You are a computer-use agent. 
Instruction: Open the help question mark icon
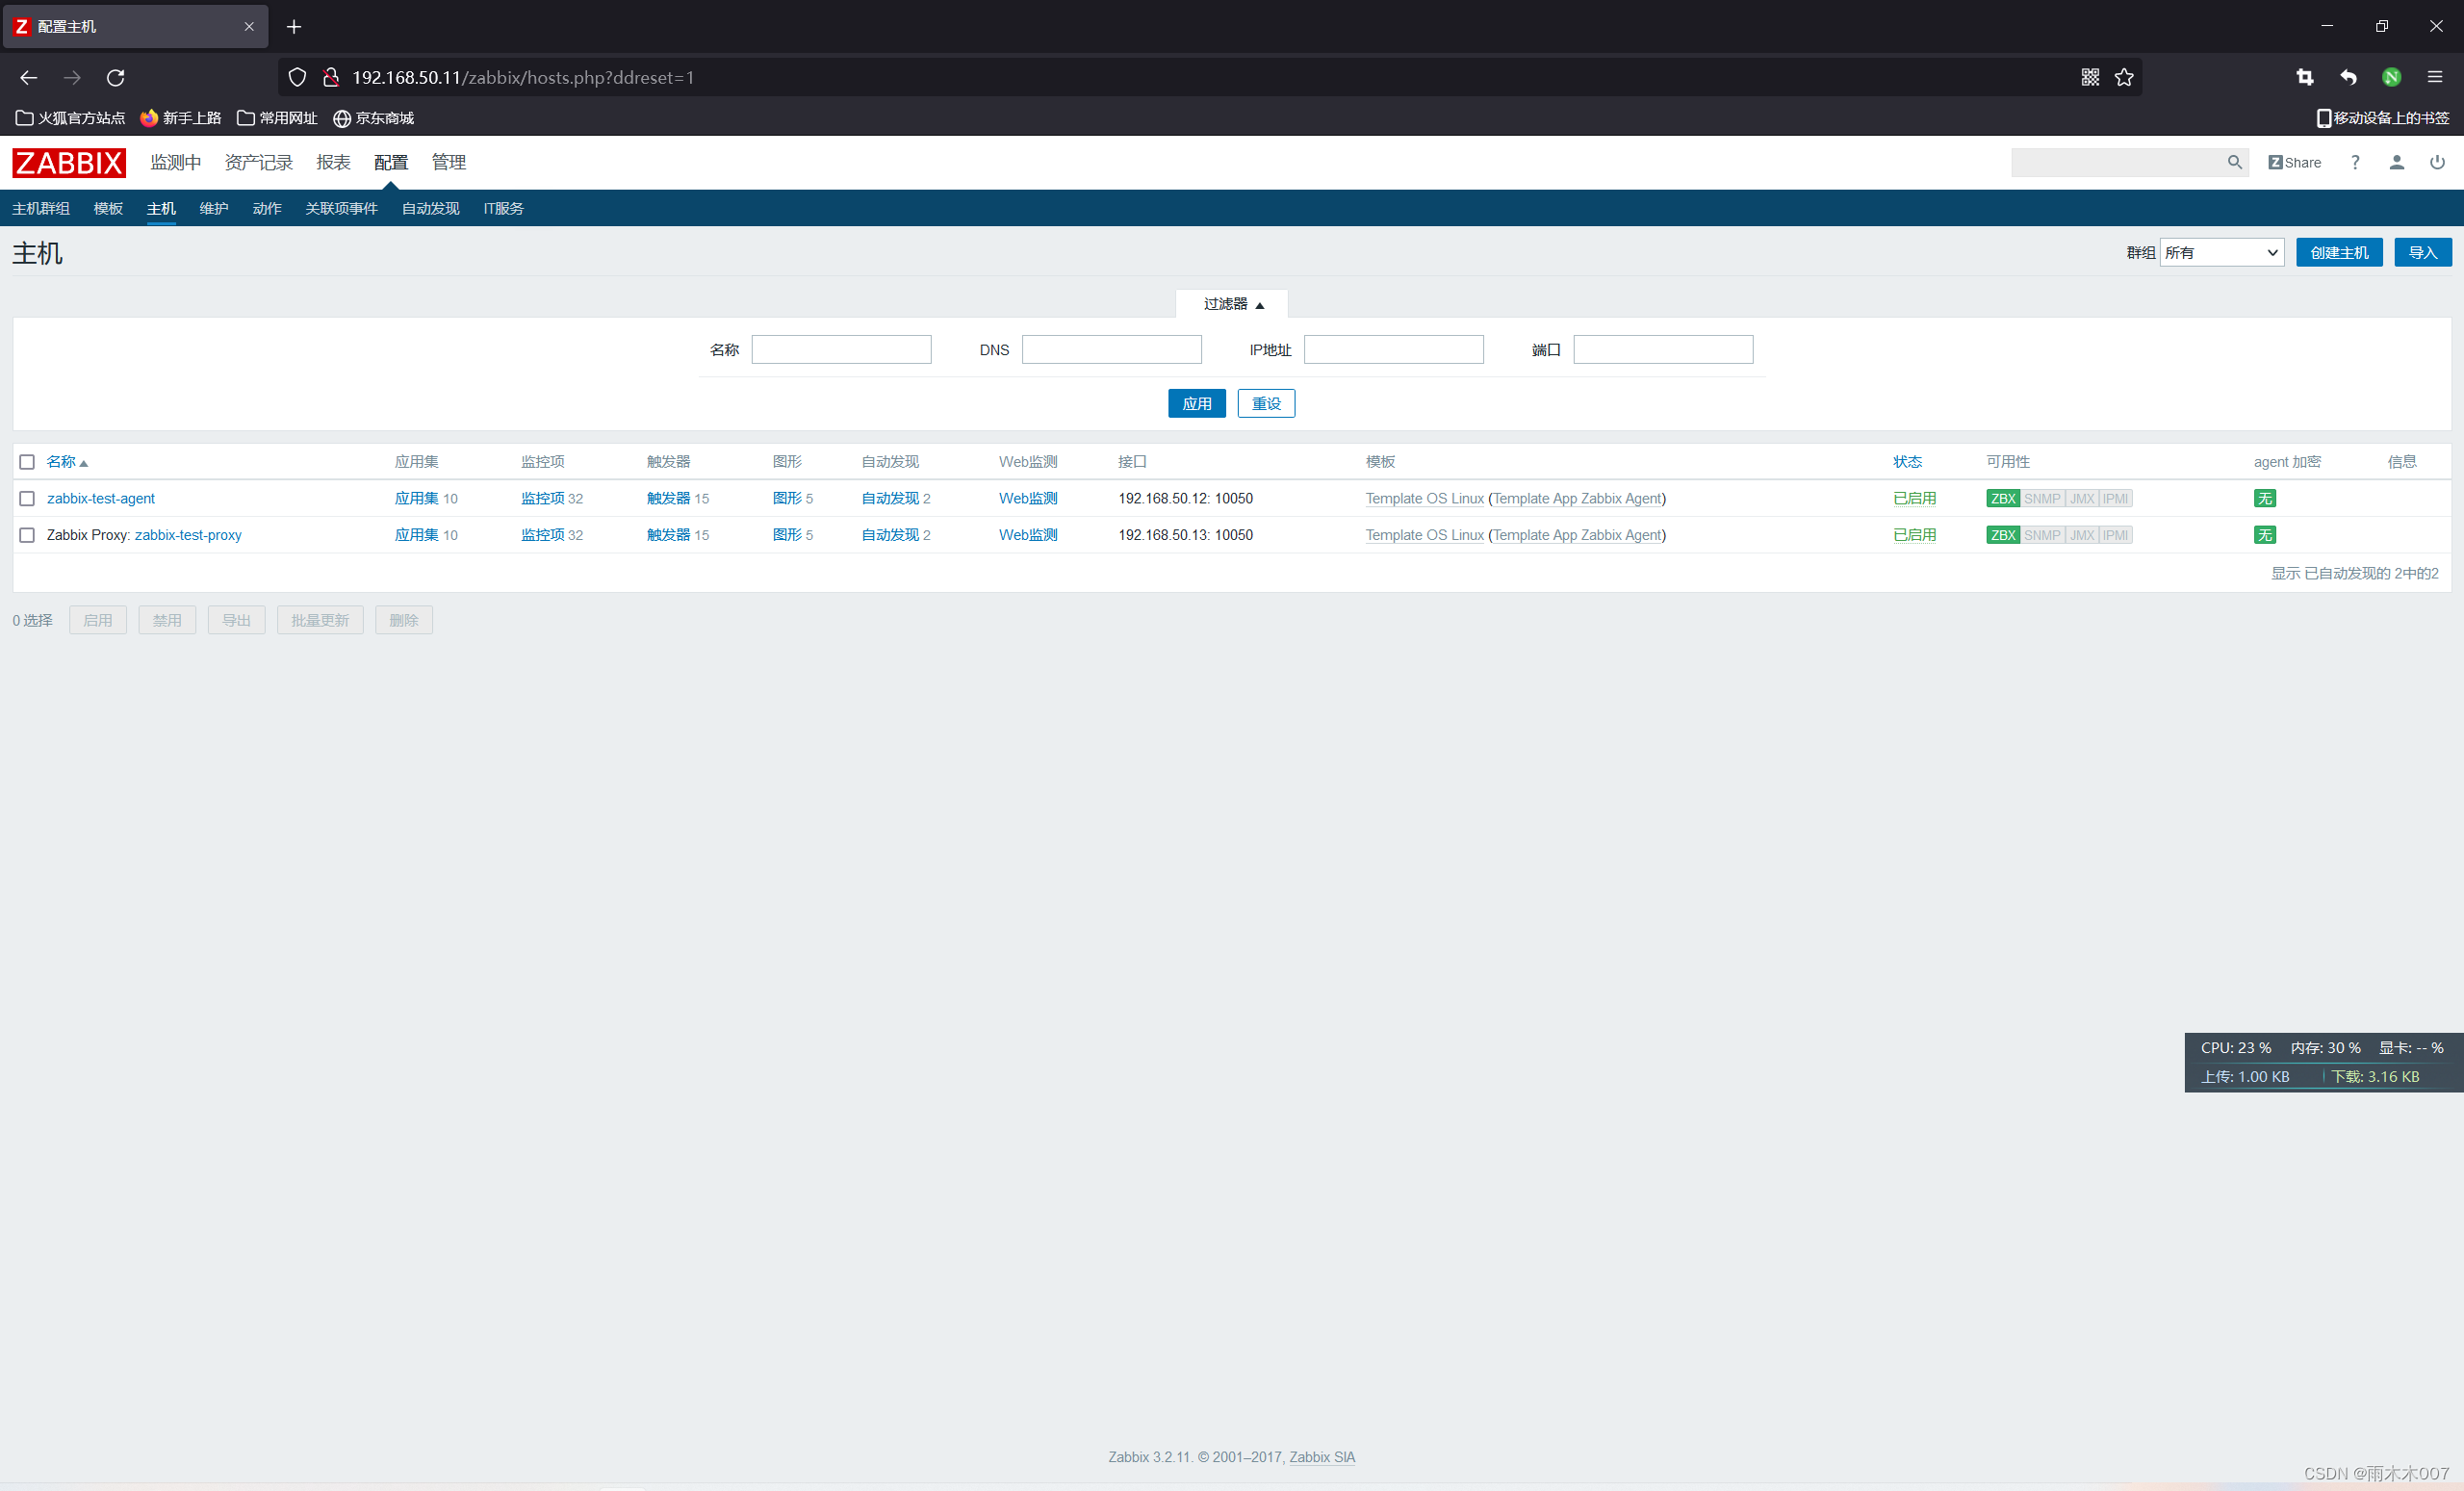point(2355,162)
